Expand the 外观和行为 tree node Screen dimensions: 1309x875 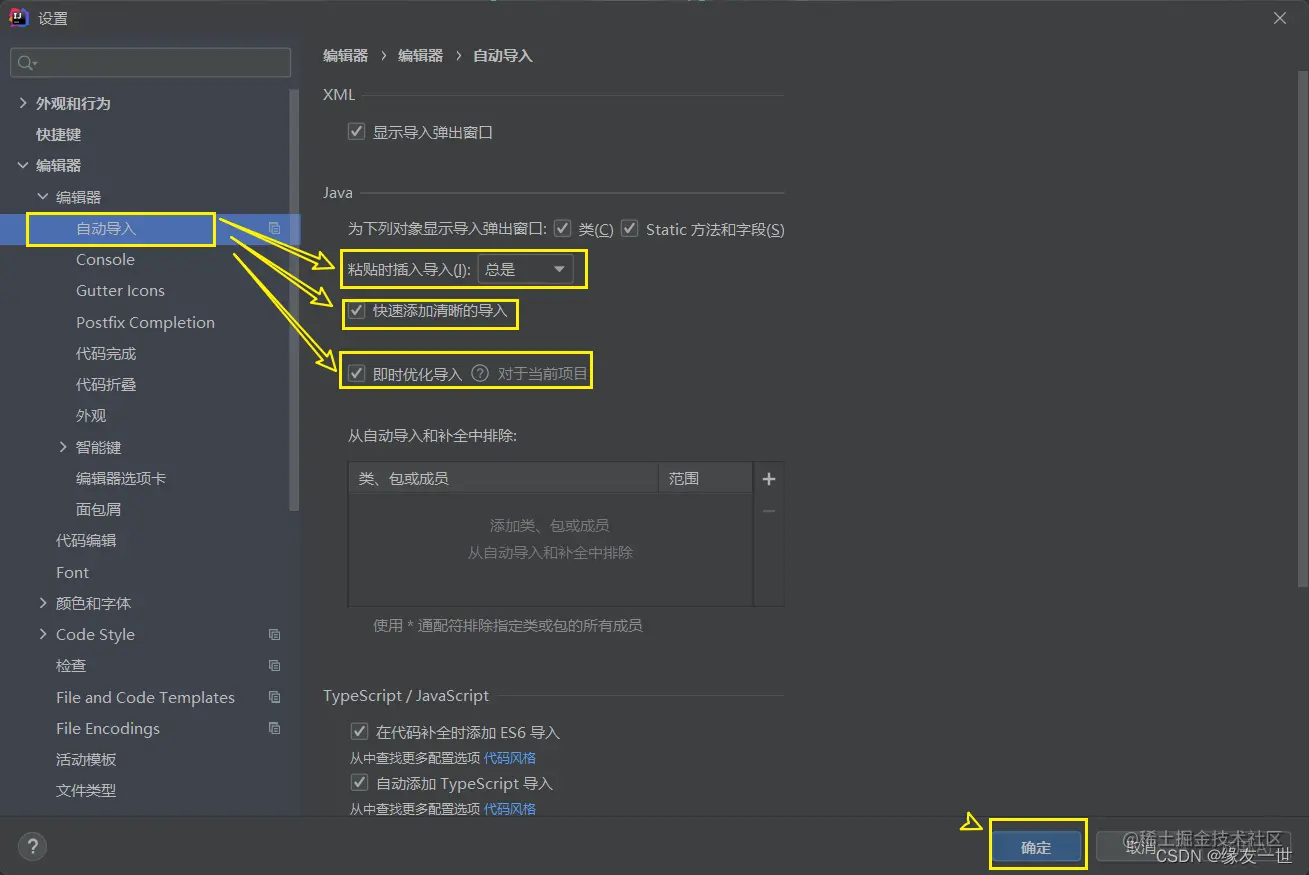(x=24, y=103)
